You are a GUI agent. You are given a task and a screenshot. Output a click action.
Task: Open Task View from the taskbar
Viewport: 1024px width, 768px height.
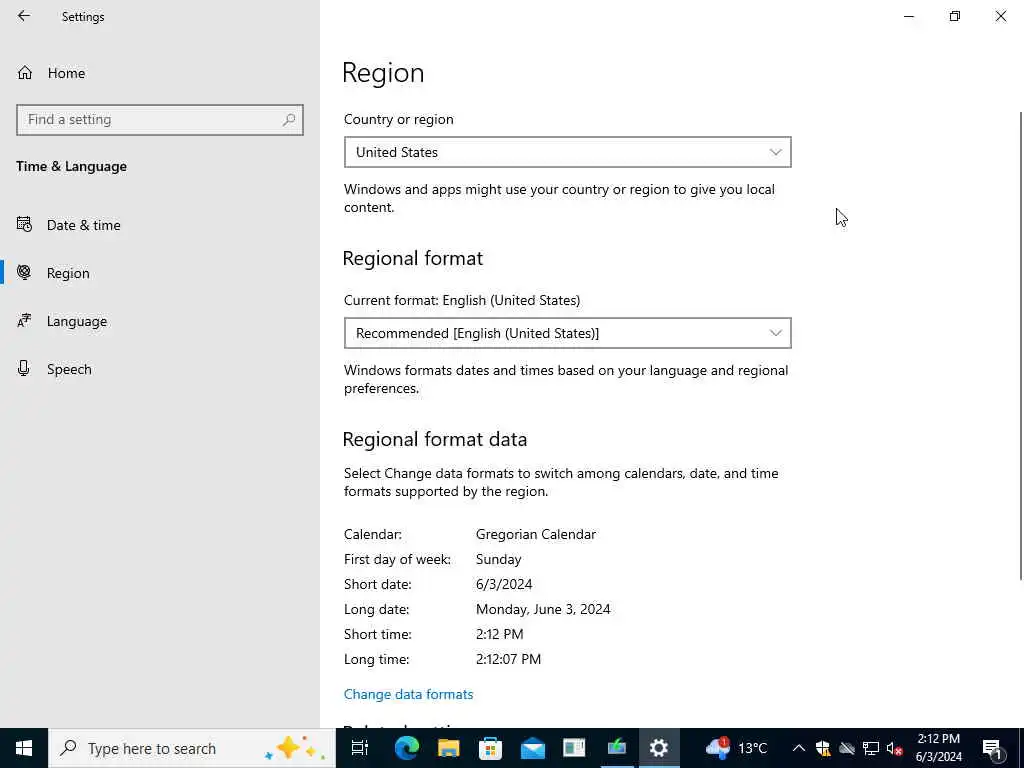[x=360, y=748]
